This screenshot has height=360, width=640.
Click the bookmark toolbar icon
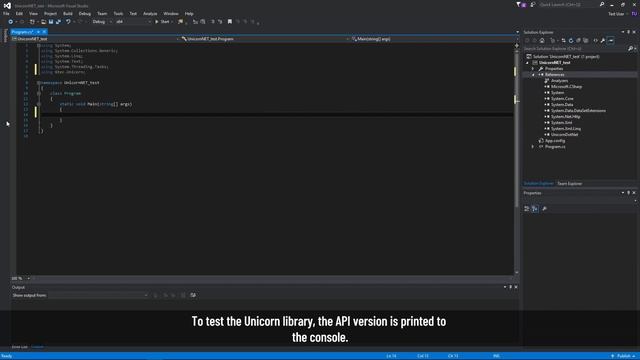(x=230, y=22)
